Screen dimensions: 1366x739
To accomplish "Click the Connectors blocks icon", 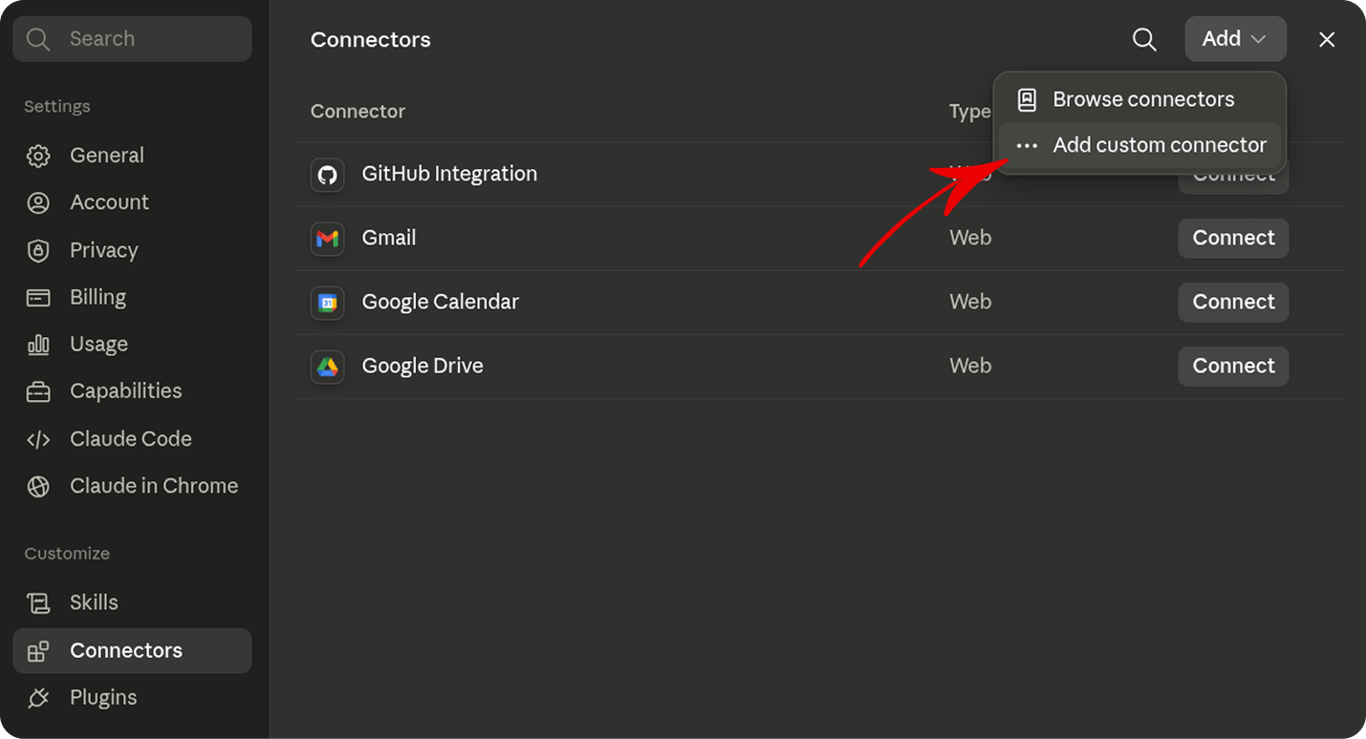I will [38, 651].
